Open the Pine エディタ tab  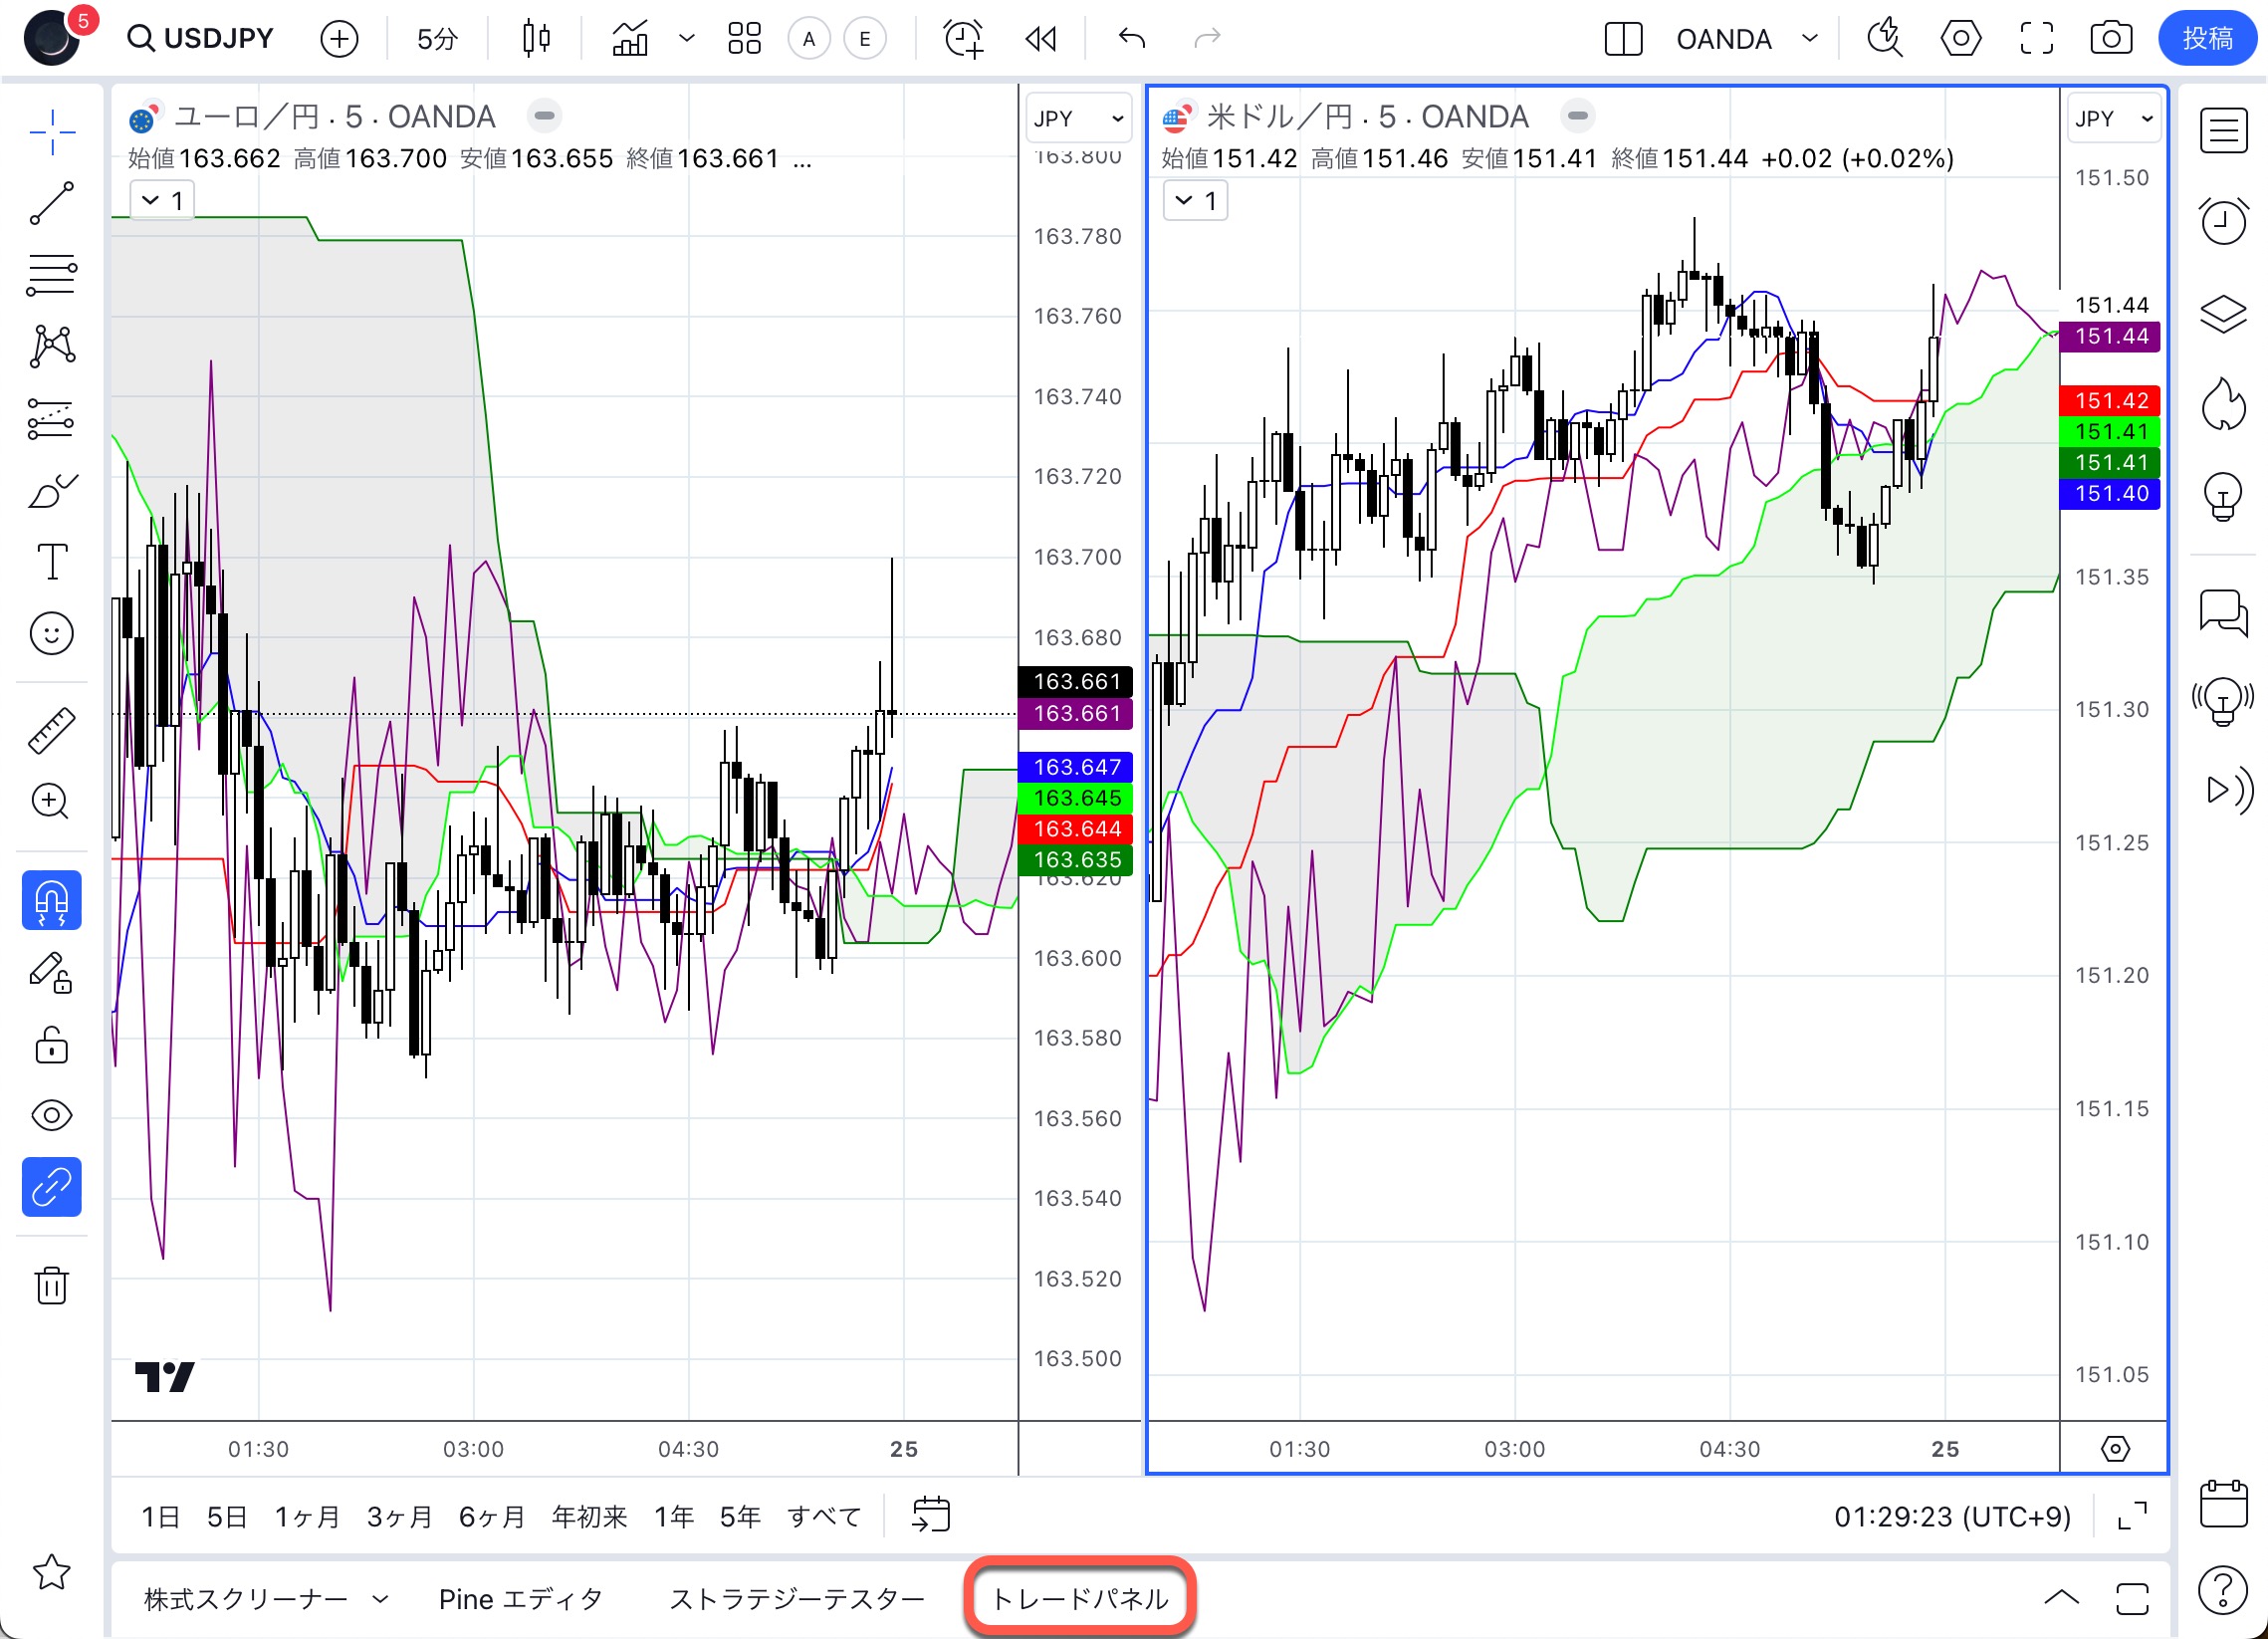click(521, 1599)
